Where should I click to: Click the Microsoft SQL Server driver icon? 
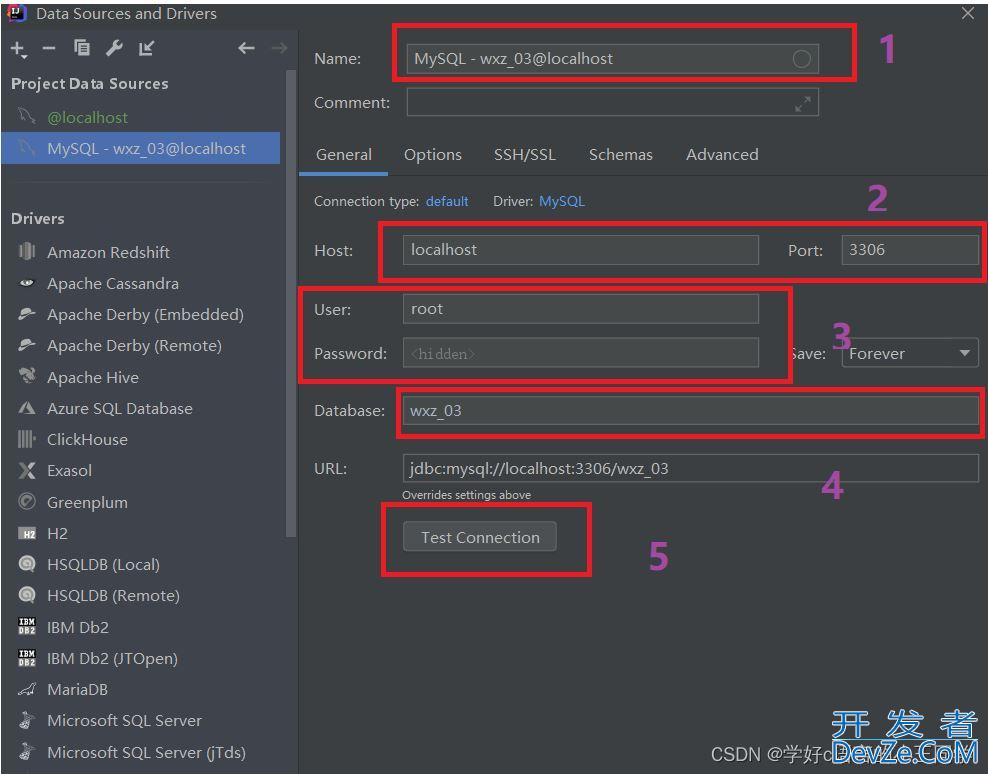pos(26,720)
